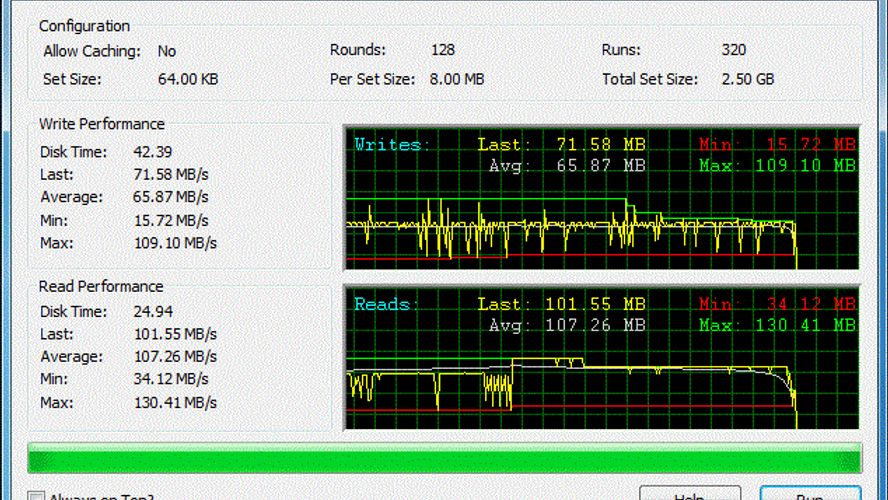Click the Set Size value 64.00 KB
This screenshot has width=888, height=500.
point(188,78)
